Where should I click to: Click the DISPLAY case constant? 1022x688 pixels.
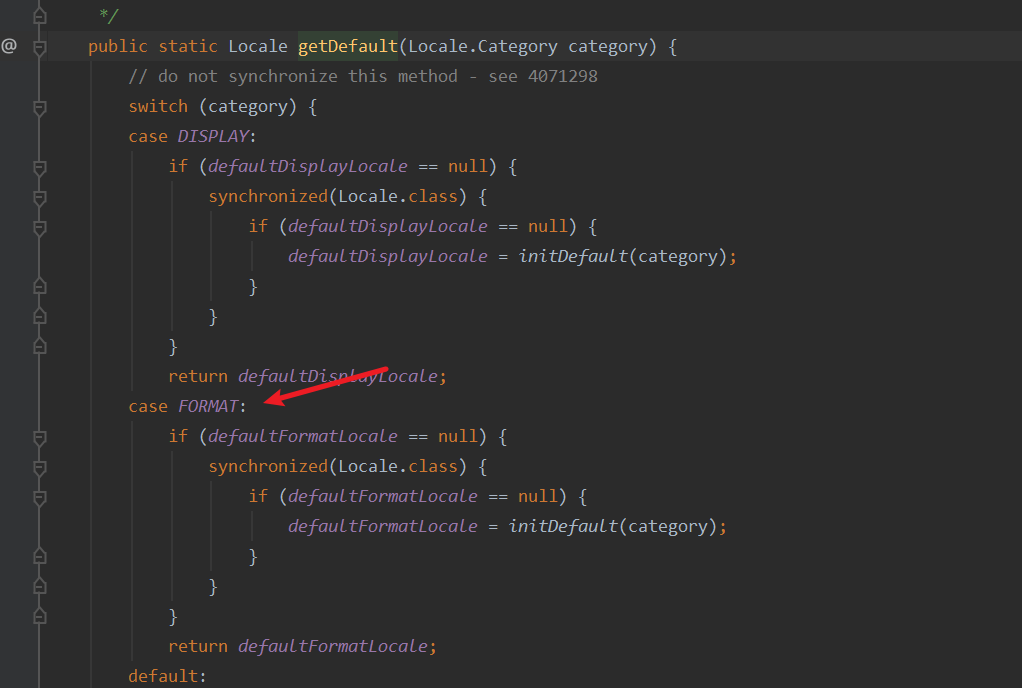pos(213,136)
